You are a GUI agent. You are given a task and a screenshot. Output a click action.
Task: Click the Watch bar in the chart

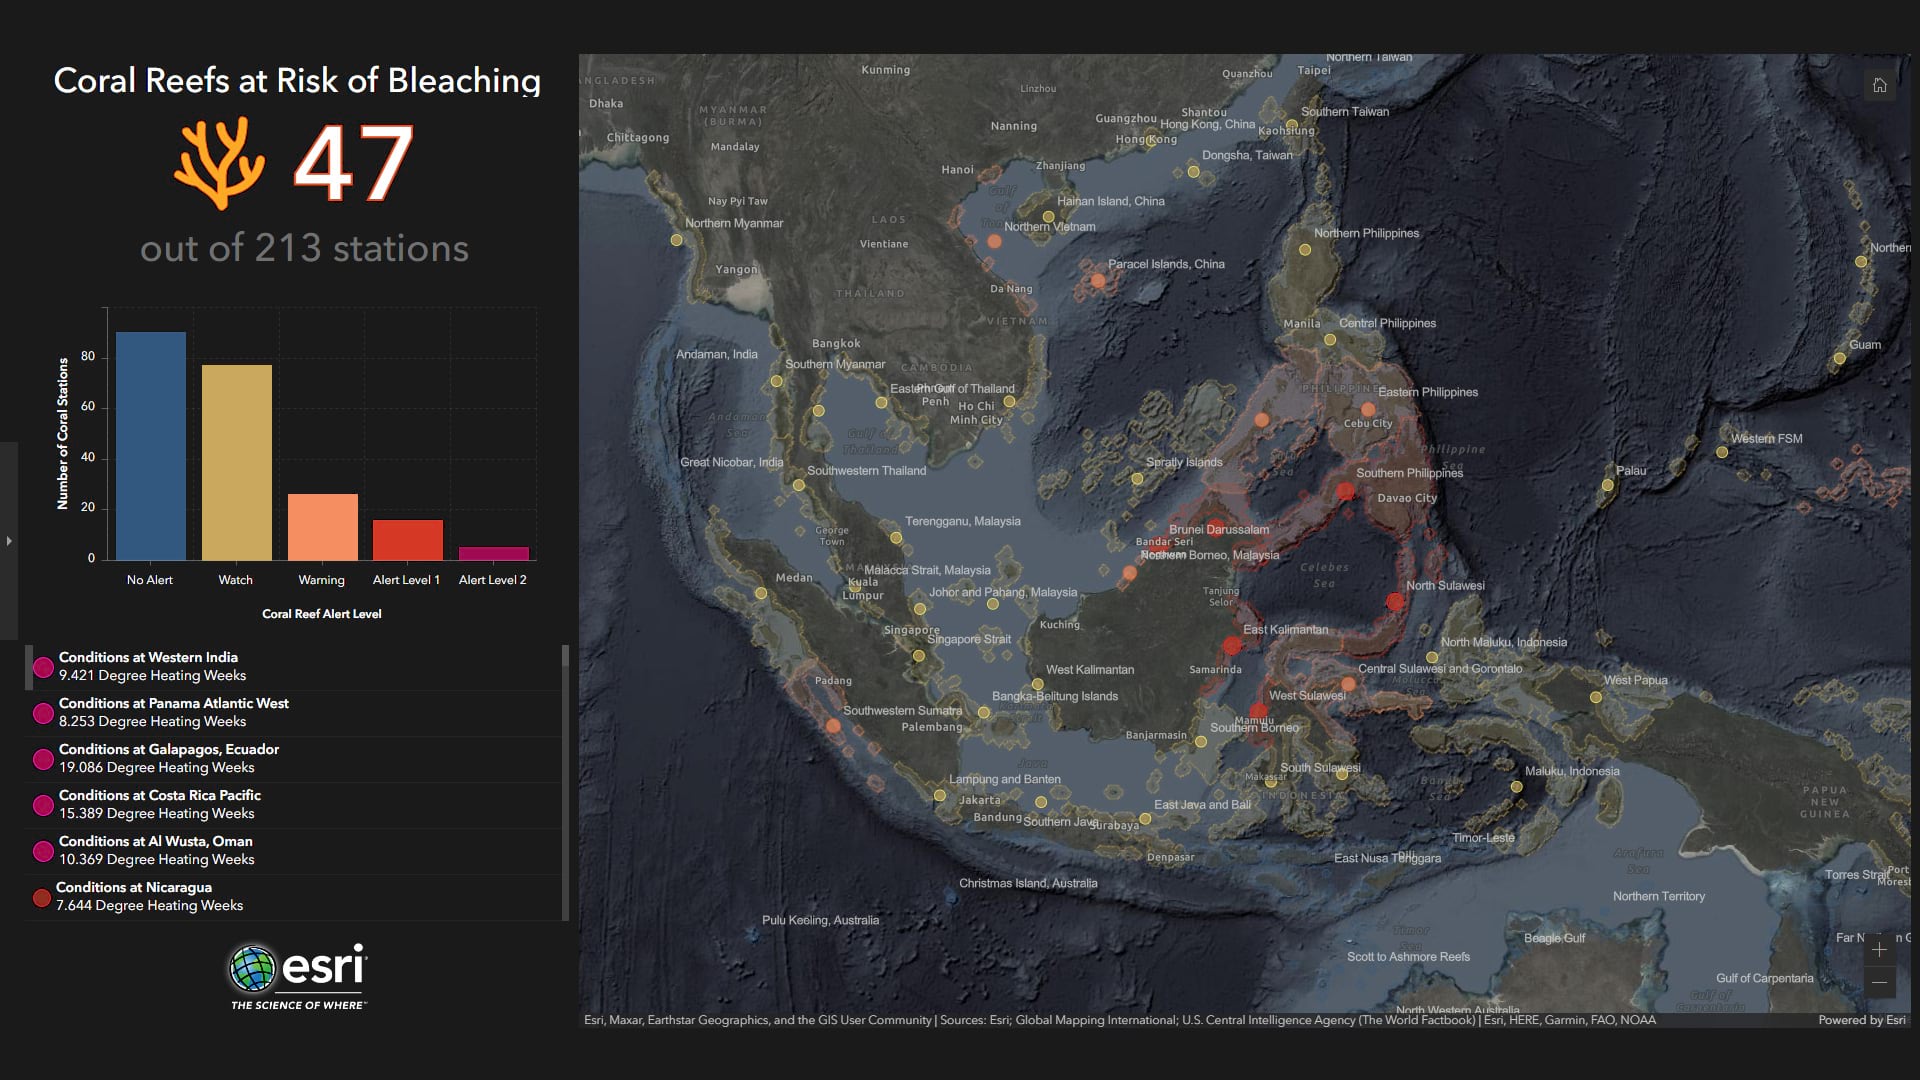tap(235, 463)
